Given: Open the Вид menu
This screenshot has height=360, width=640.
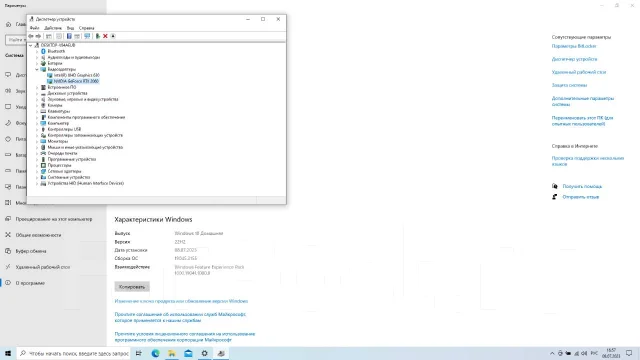Looking at the screenshot, I should coord(70,28).
